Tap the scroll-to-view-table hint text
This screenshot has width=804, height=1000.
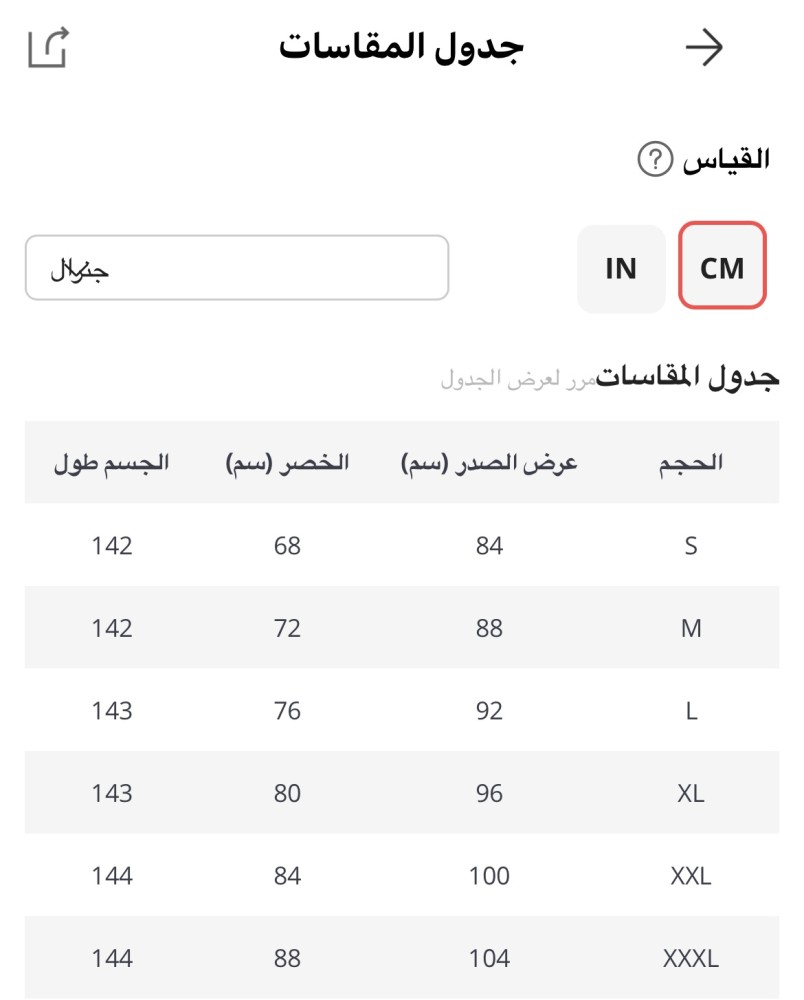(x=518, y=380)
